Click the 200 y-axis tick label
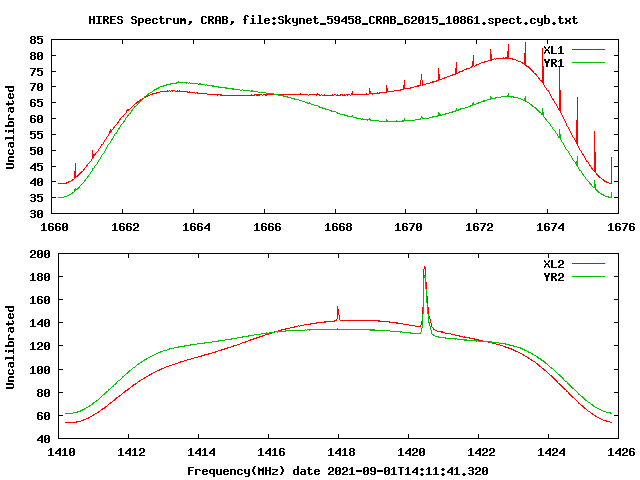 click(40, 254)
